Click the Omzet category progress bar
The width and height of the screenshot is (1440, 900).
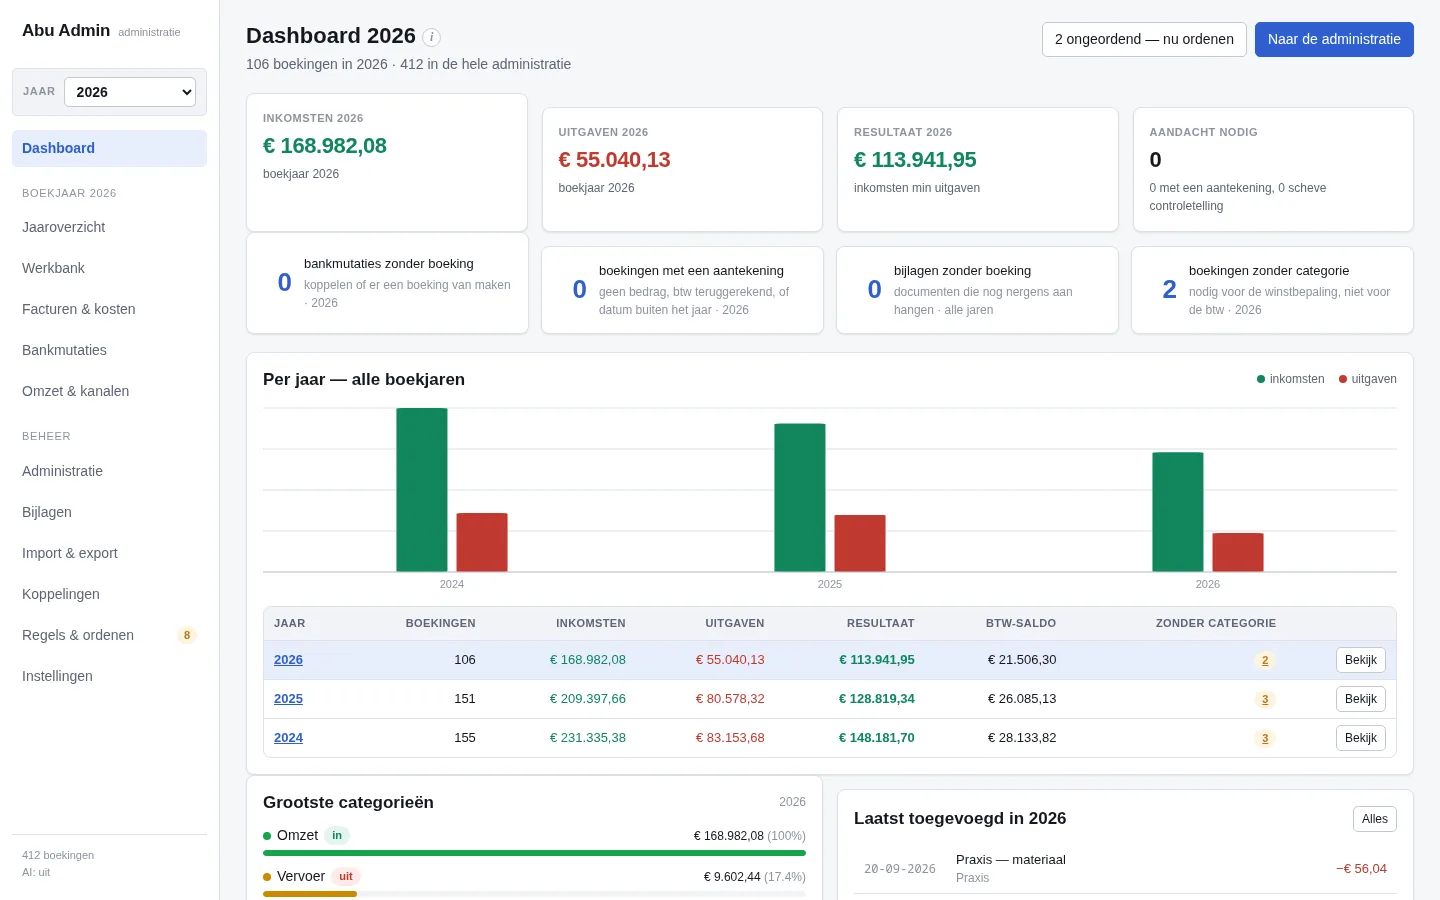[534, 853]
